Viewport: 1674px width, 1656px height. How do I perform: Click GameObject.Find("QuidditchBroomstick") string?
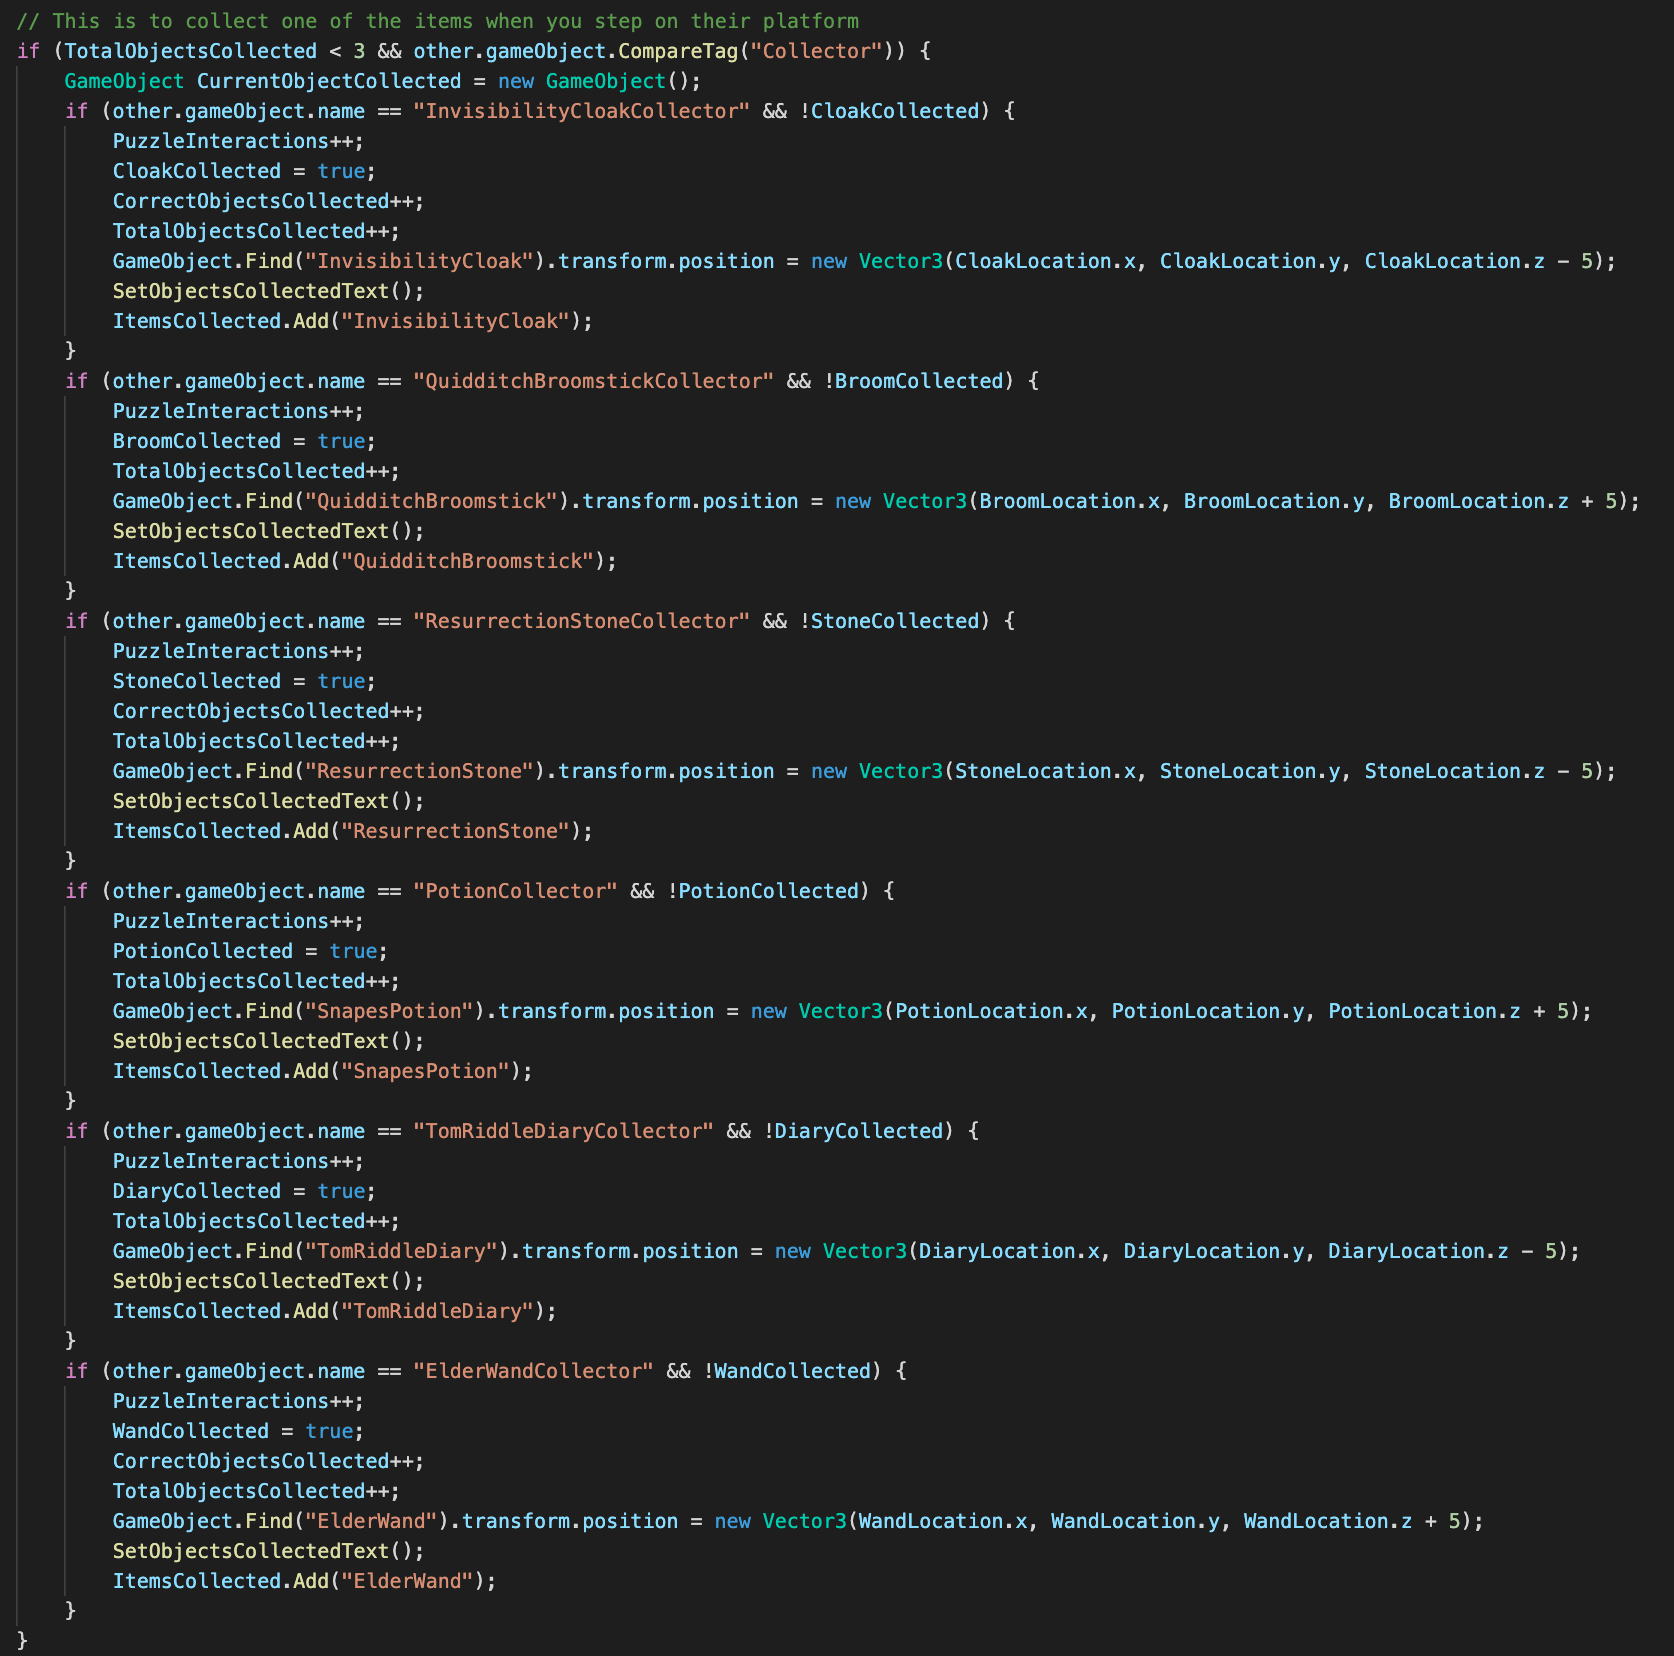click(431, 501)
